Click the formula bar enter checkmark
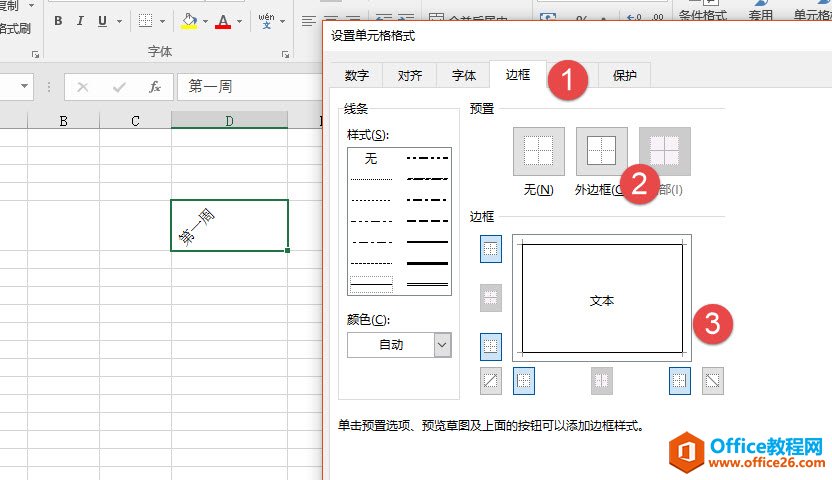 point(119,87)
